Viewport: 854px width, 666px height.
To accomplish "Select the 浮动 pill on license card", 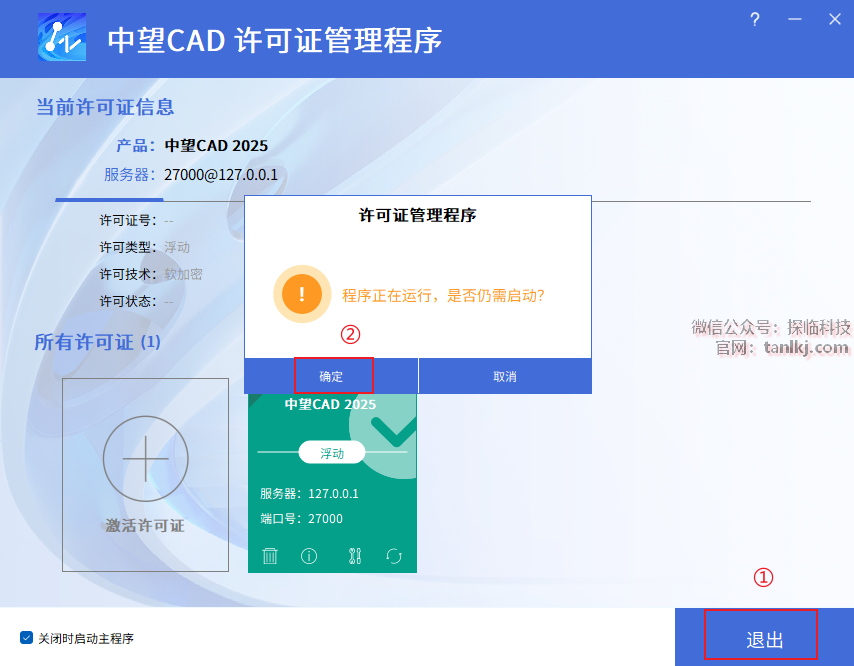I will pos(332,453).
